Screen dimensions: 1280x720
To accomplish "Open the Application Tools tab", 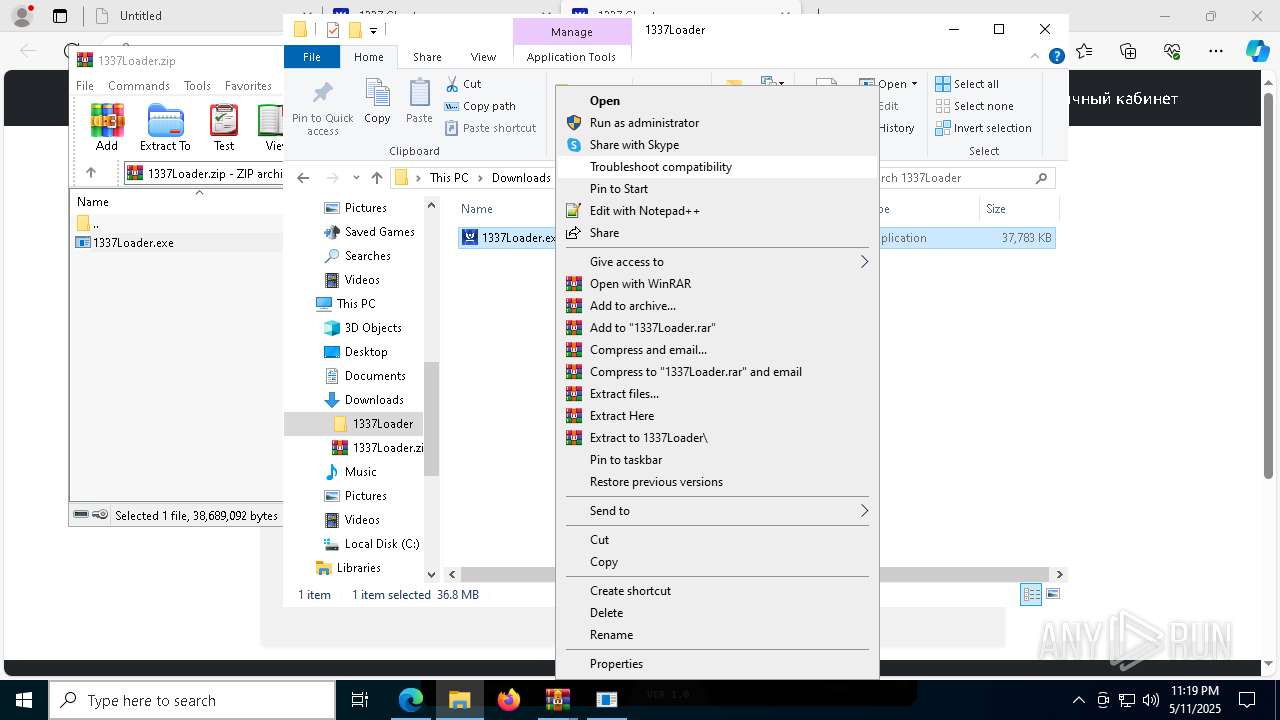I will click(x=571, y=57).
